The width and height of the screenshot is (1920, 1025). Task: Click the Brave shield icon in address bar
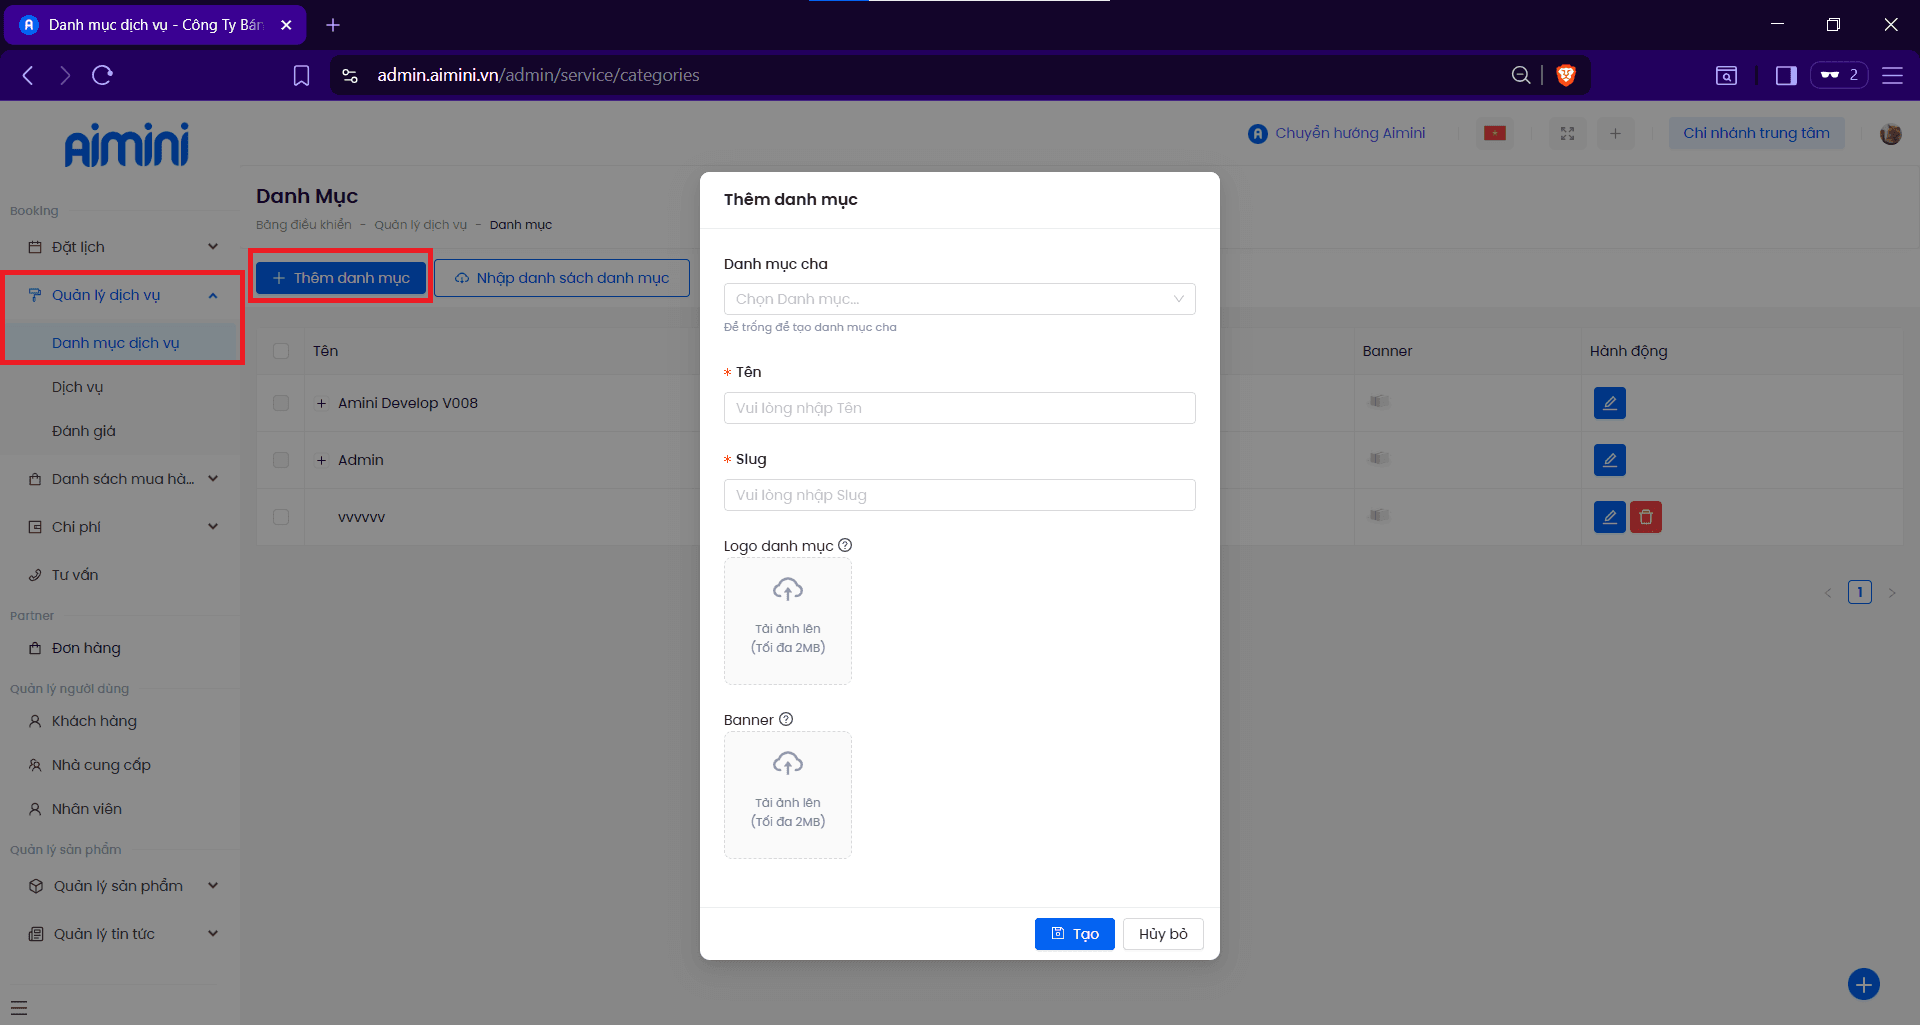[x=1566, y=75]
